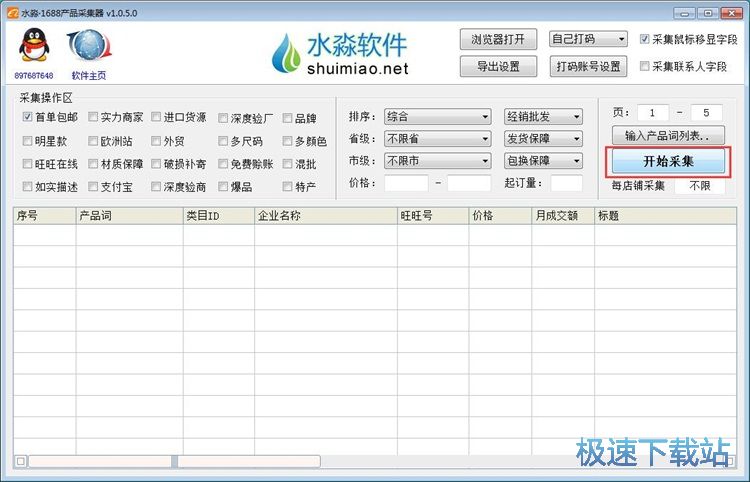Expand the 省级 不限省 dropdown

coord(438,139)
